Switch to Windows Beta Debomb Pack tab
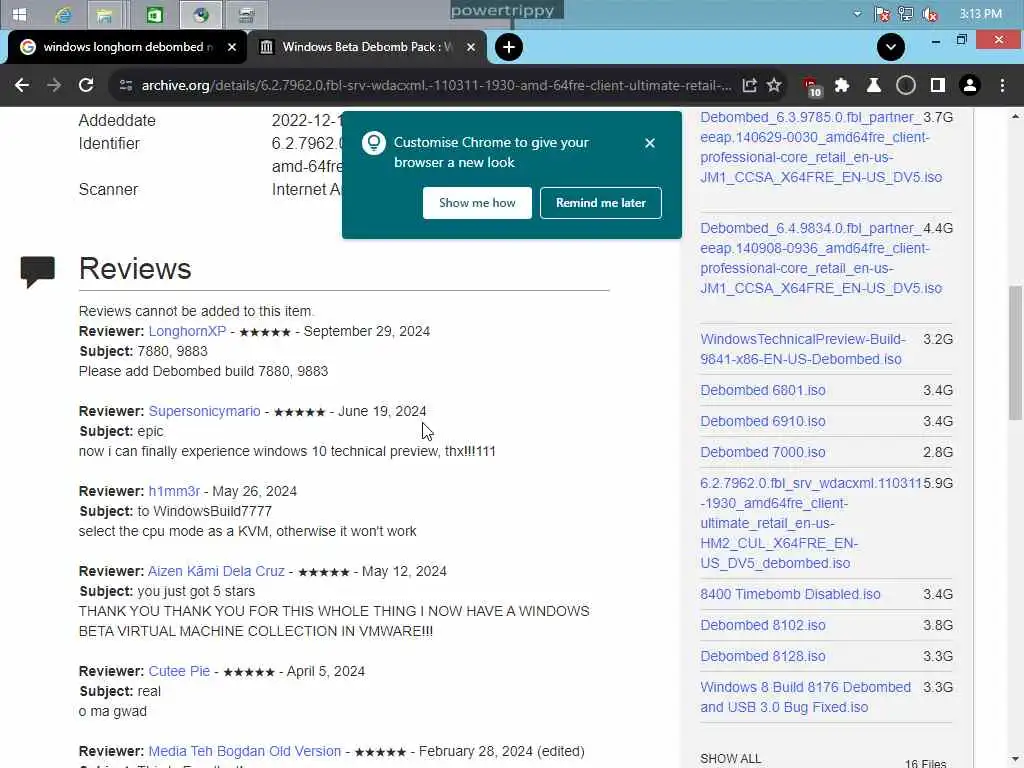The width and height of the screenshot is (1024, 768). [x=368, y=47]
